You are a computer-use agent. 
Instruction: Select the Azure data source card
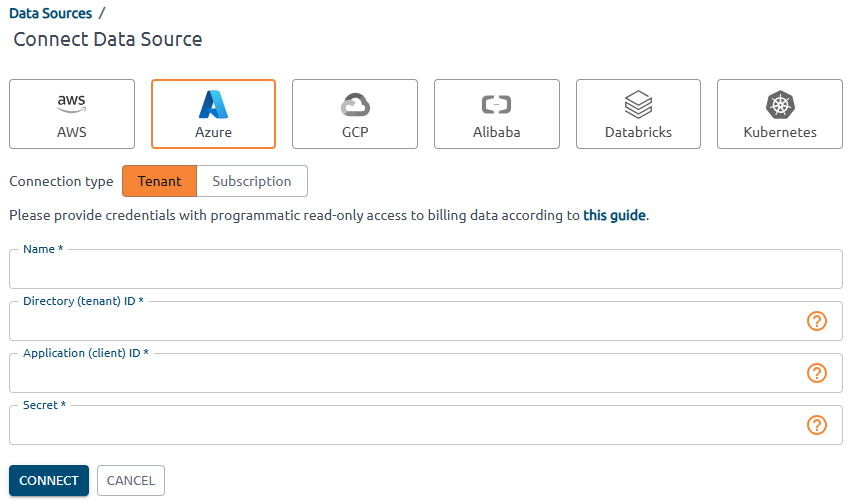point(213,114)
